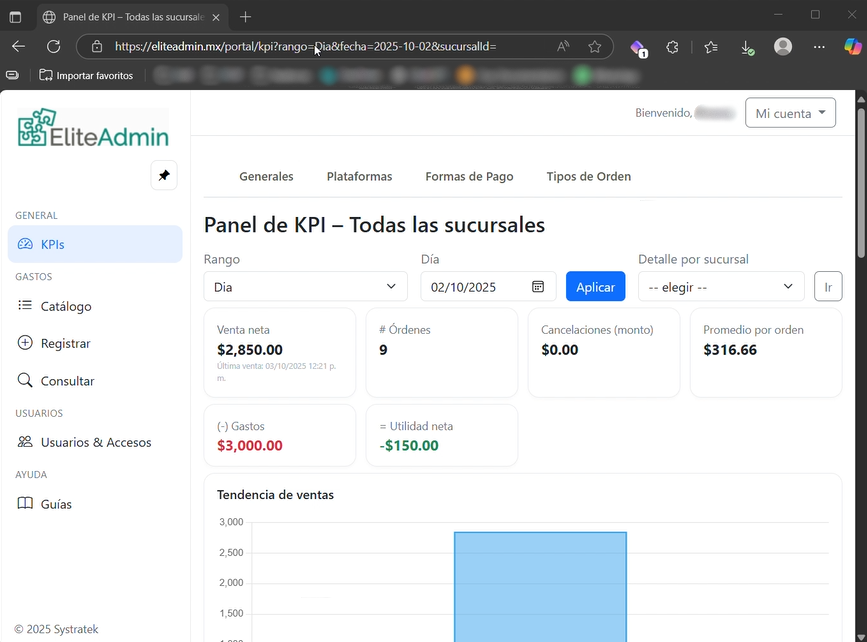Click the Registrar plus icon
The height and width of the screenshot is (642, 867).
tap(25, 343)
